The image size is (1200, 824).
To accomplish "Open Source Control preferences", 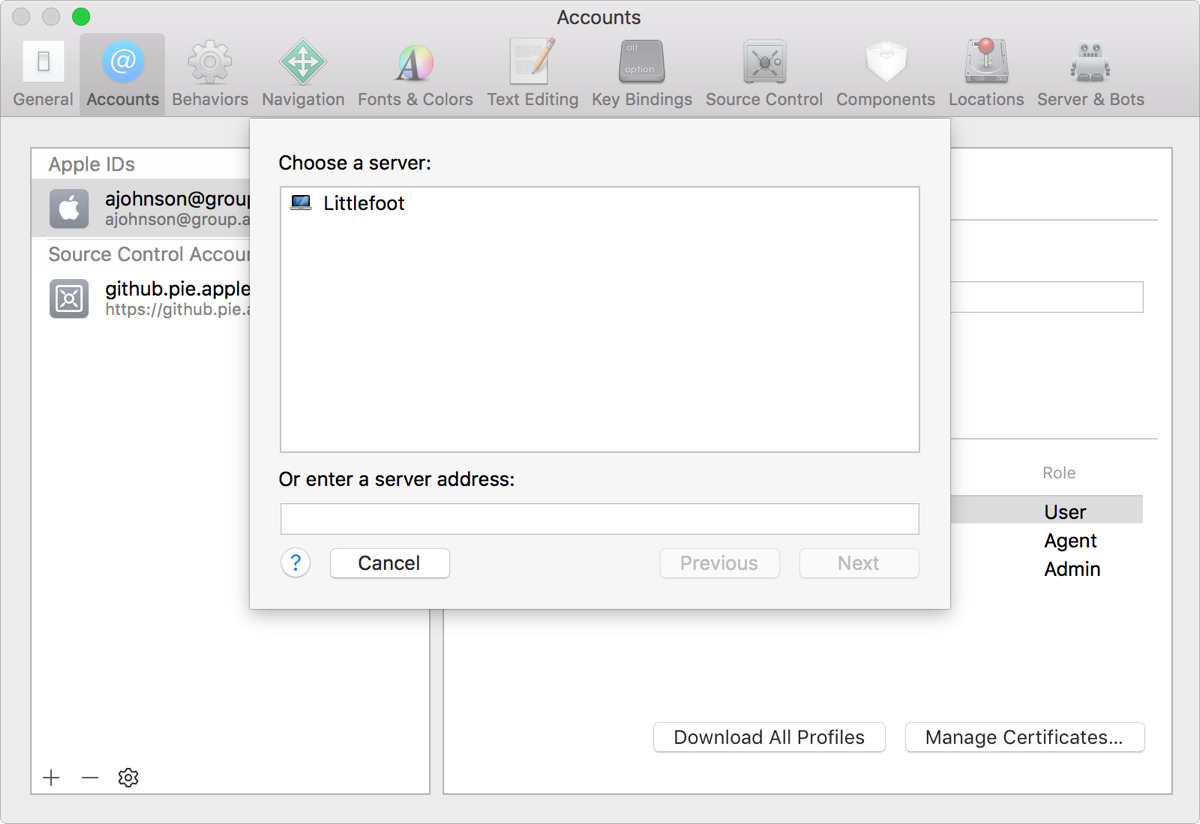I will 764,75.
